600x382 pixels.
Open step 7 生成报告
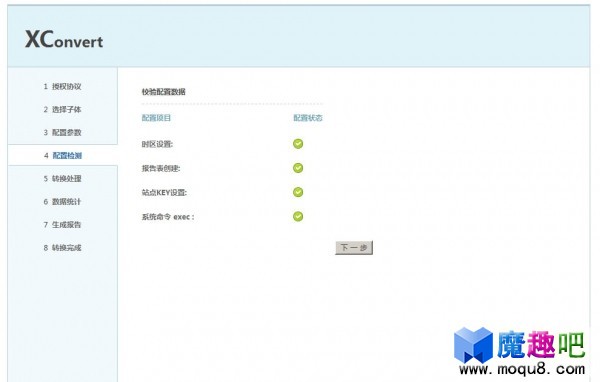click(x=62, y=225)
